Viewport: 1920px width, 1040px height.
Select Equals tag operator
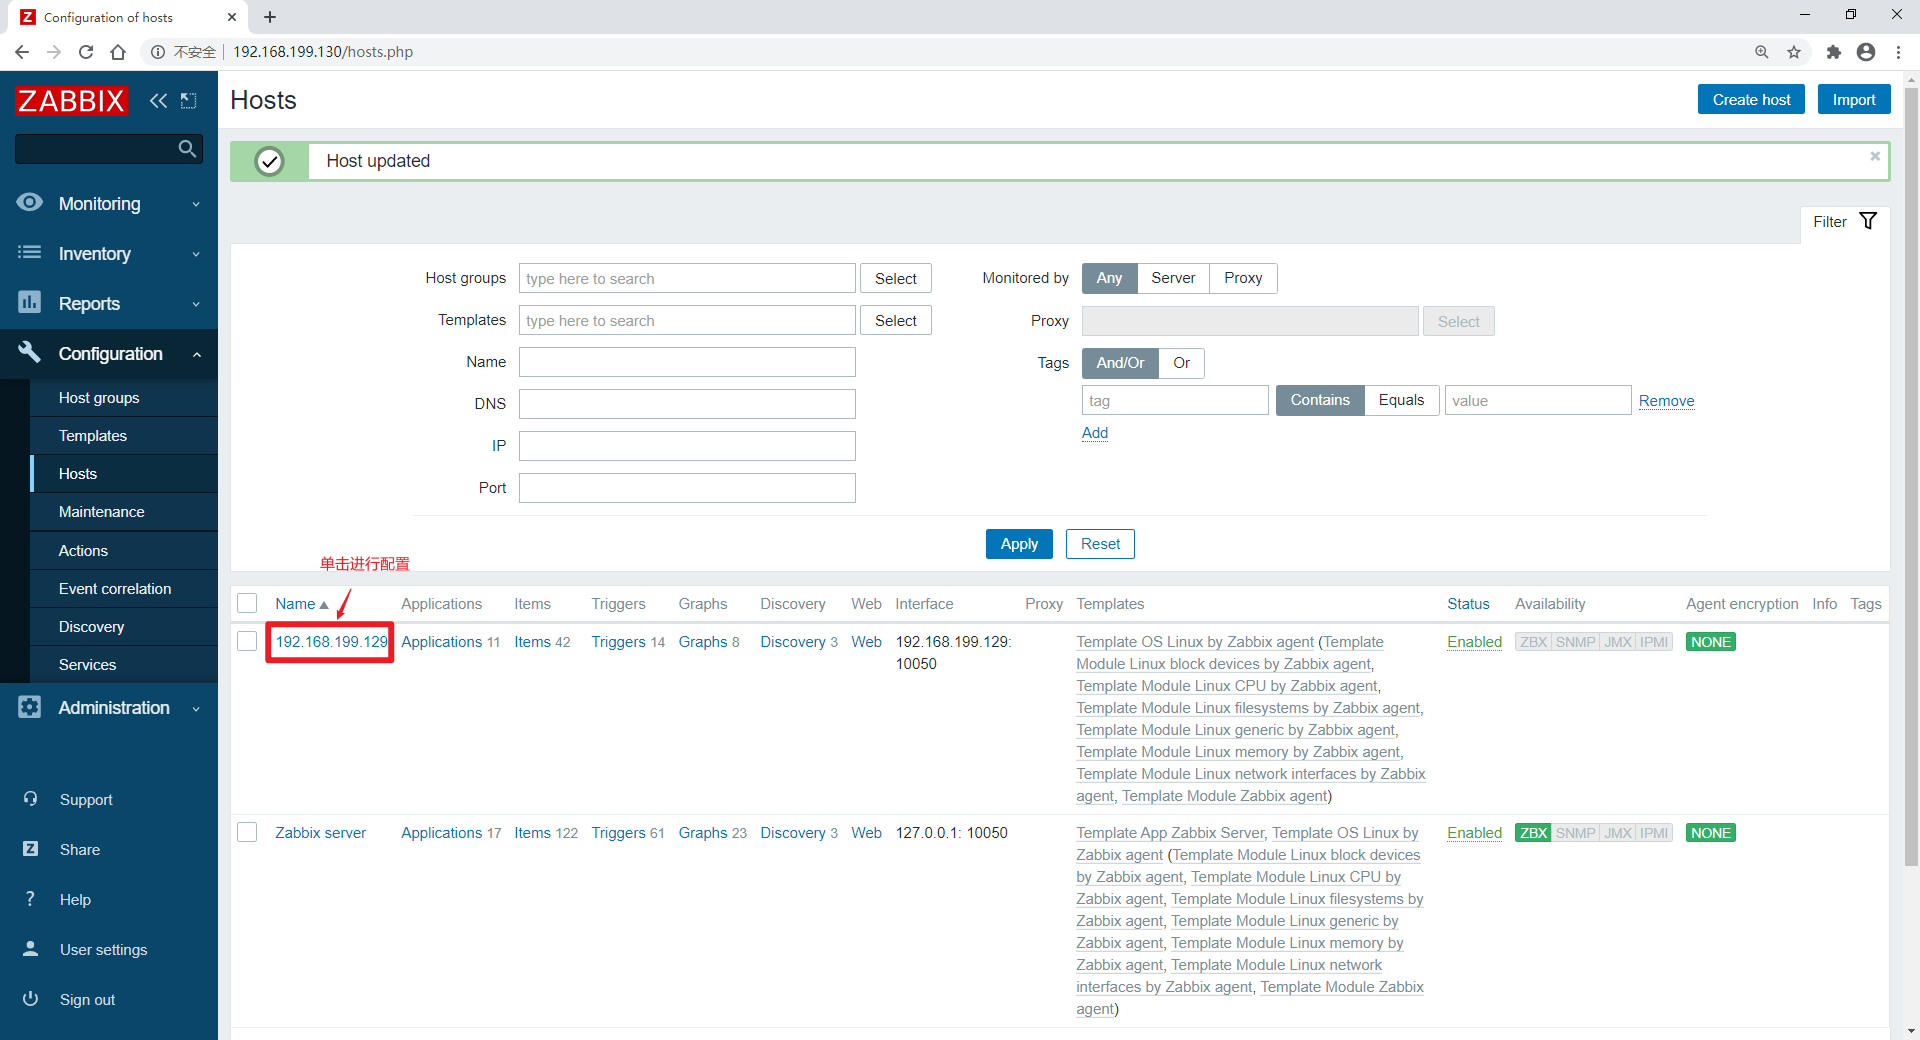click(x=1401, y=400)
